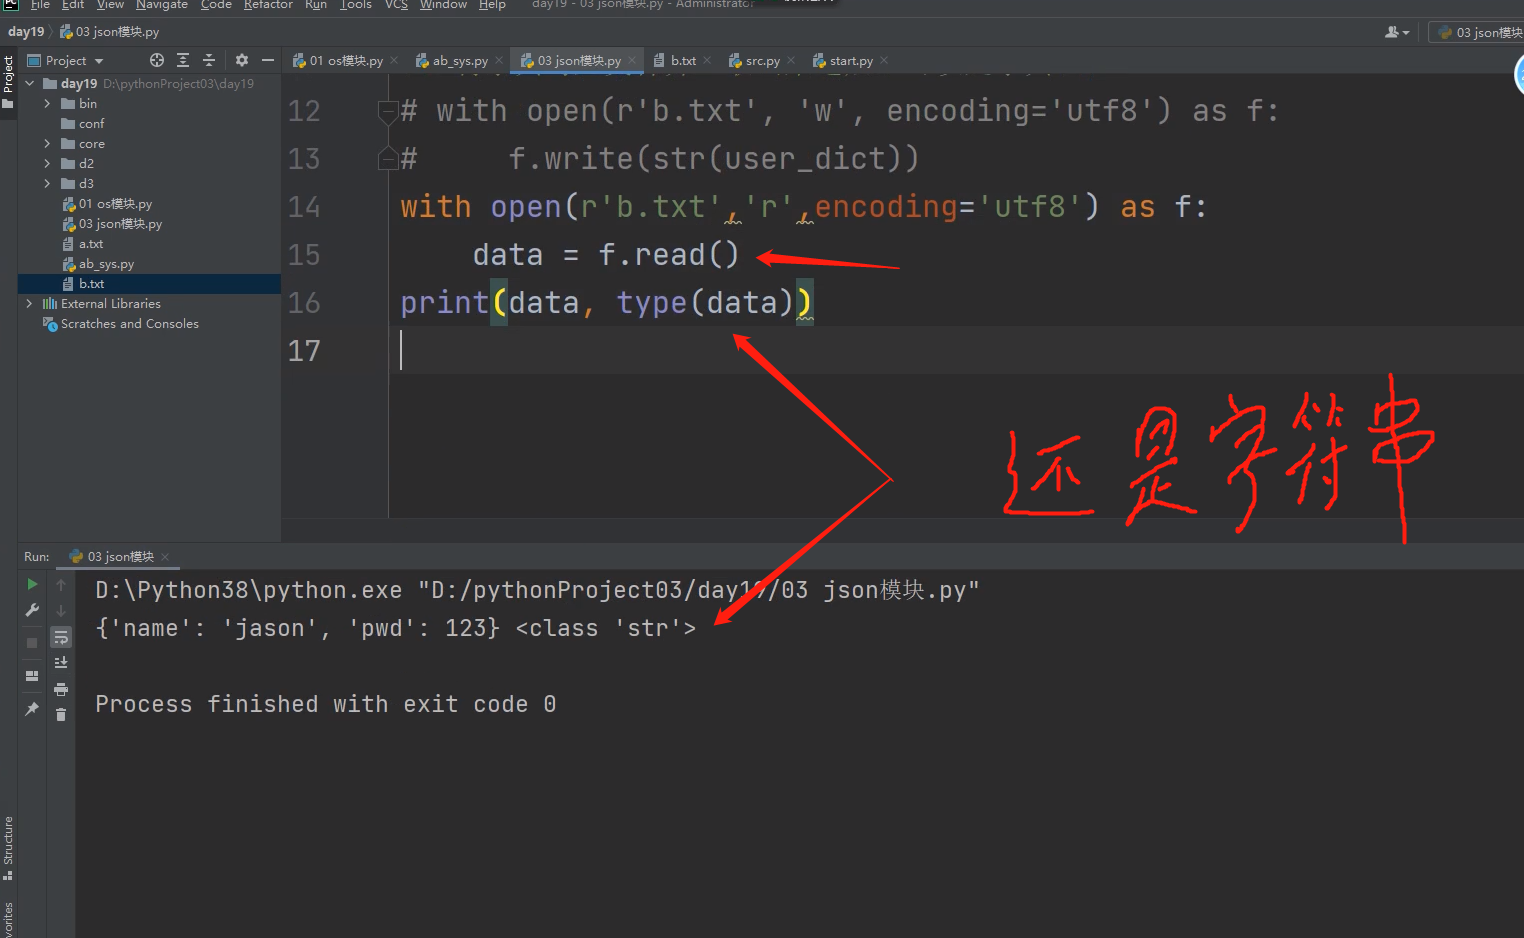This screenshot has width=1524, height=938.
Task: Click the 'data = f.read()' code line
Action: click(606, 255)
